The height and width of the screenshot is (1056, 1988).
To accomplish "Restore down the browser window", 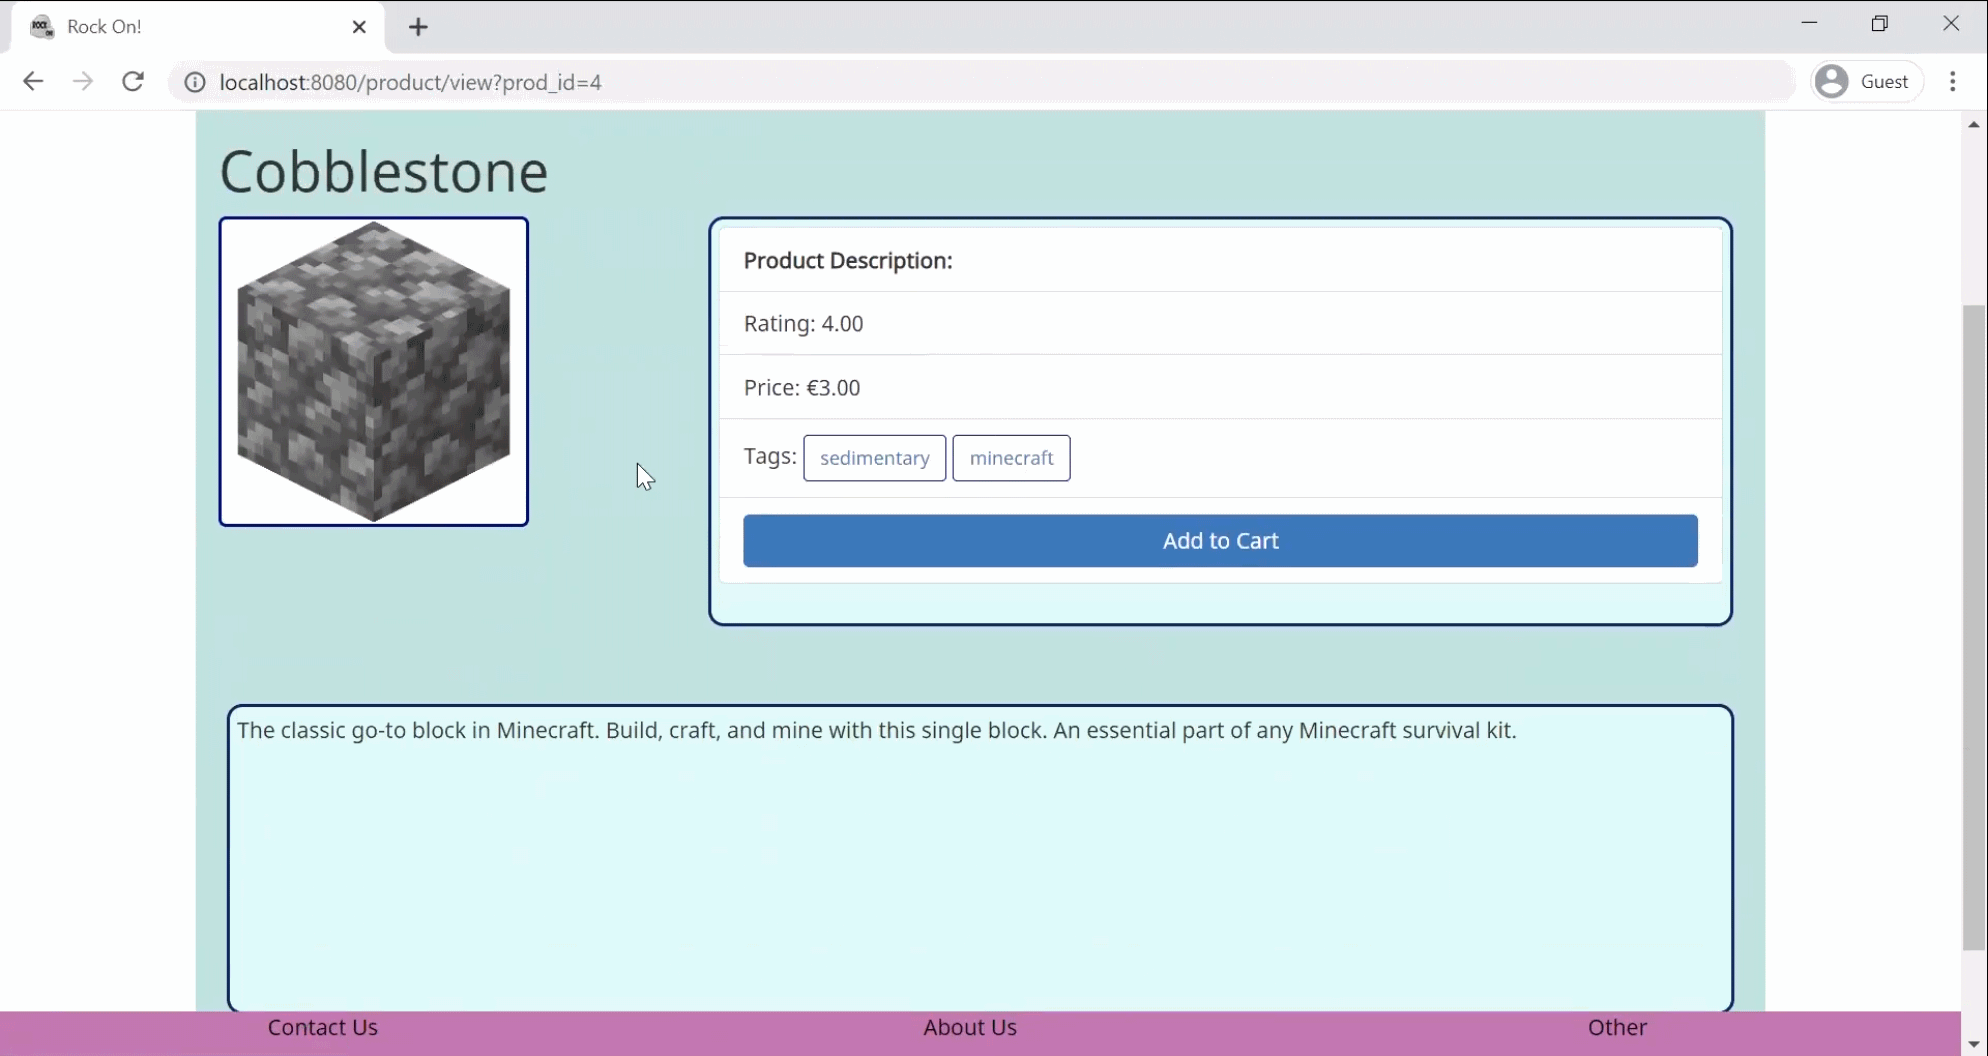I will point(1880,24).
